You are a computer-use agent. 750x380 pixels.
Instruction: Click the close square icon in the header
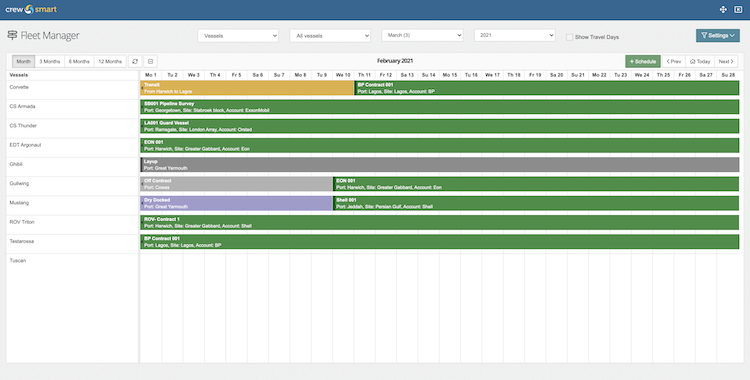pos(738,10)
